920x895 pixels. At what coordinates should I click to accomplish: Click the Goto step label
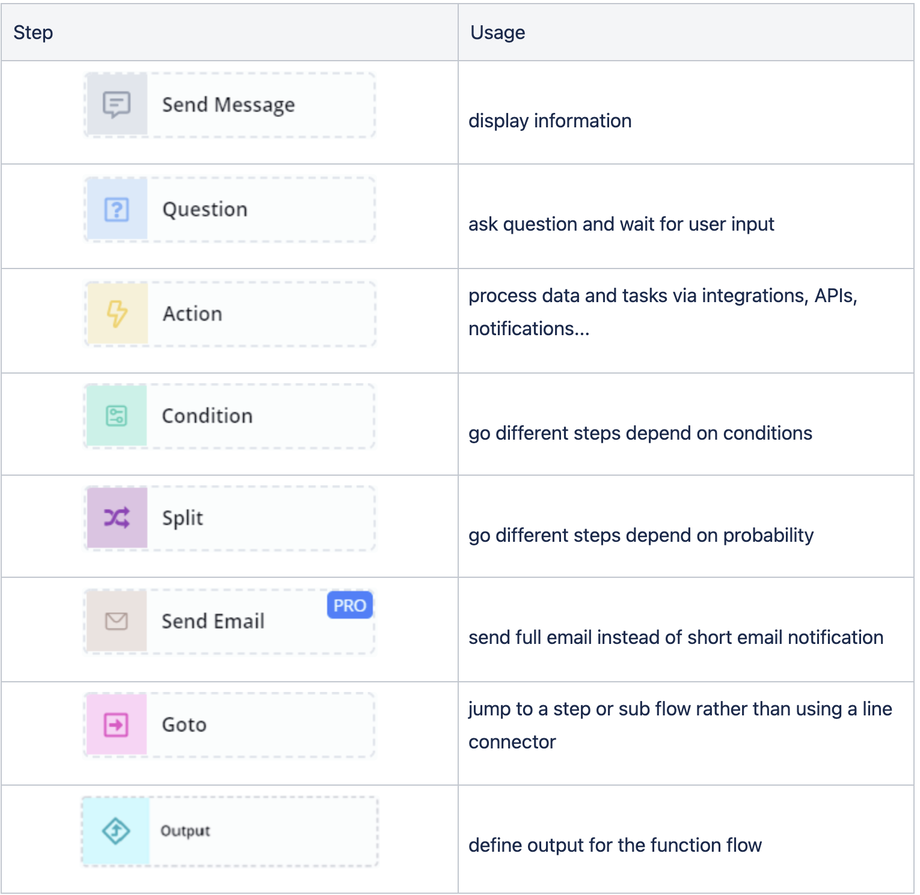tap(184, 724)
